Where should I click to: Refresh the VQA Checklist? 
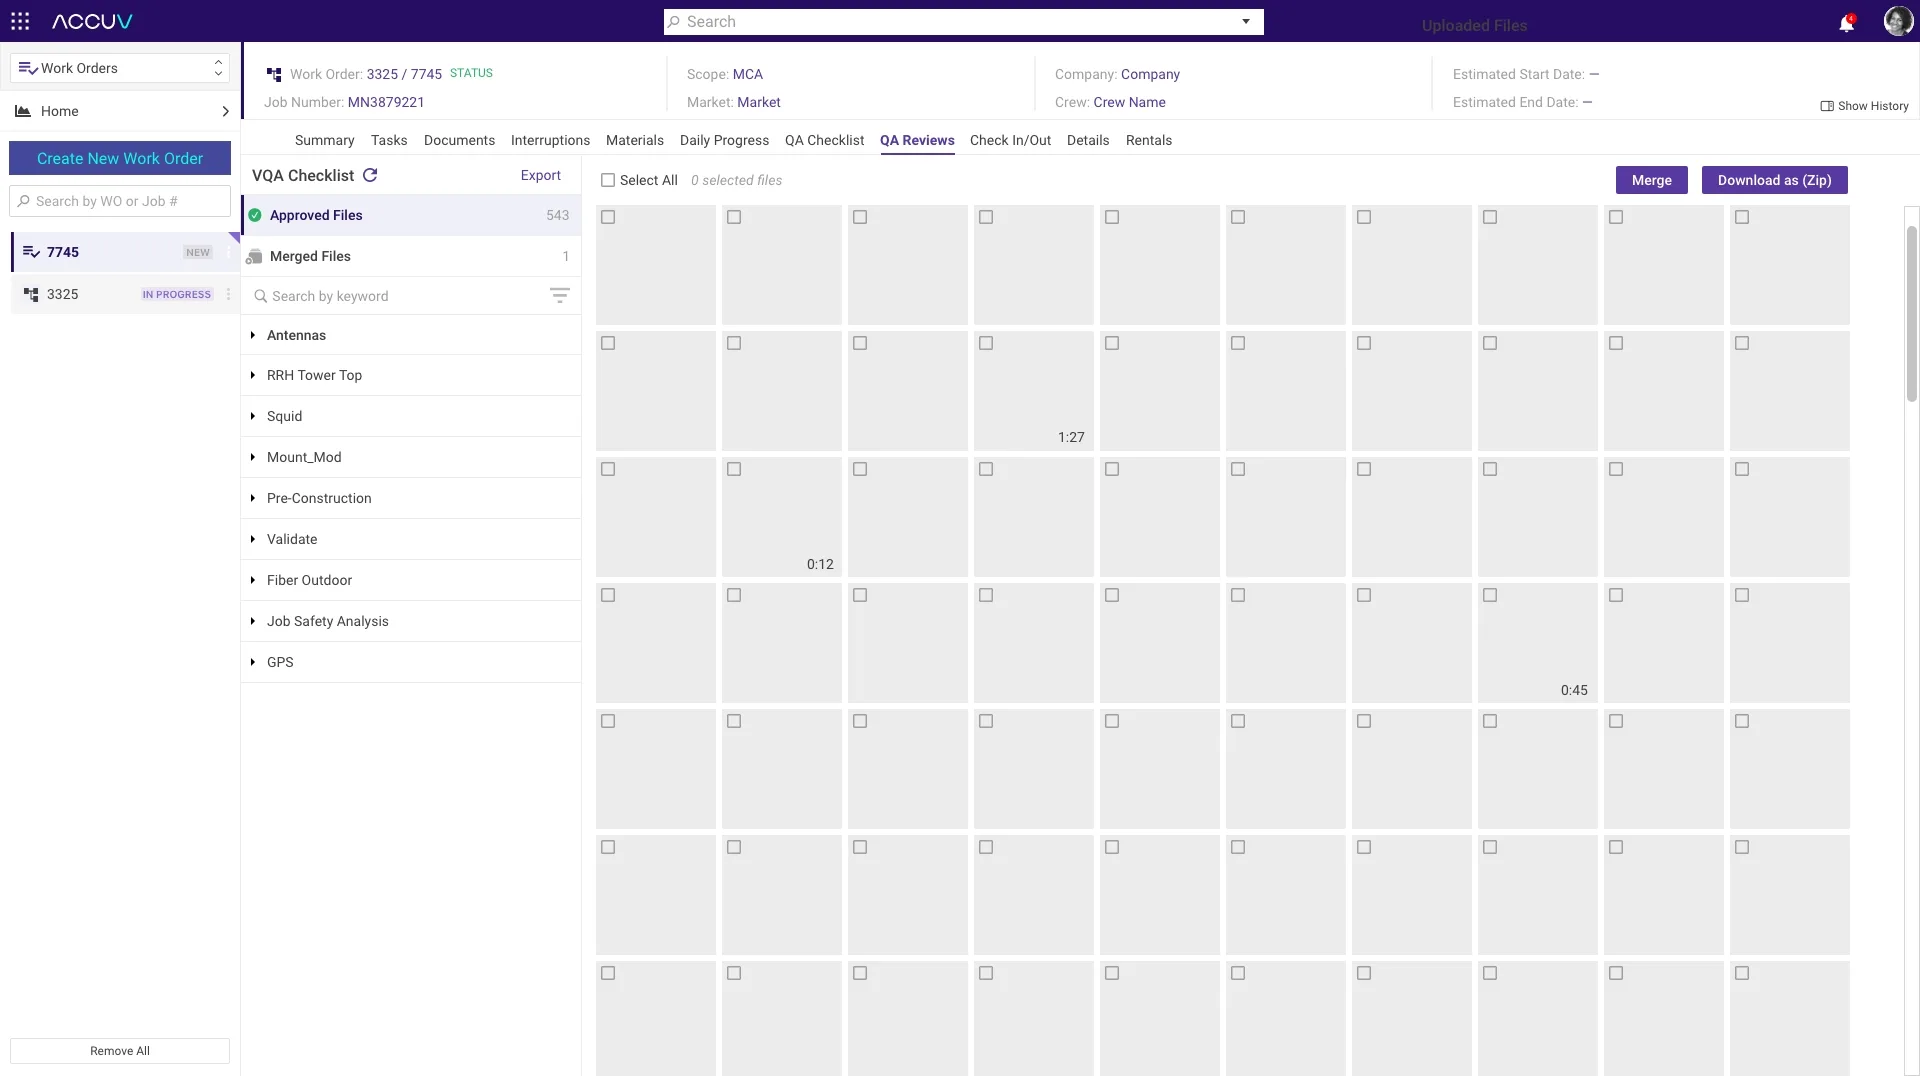(x=370, y=175)
